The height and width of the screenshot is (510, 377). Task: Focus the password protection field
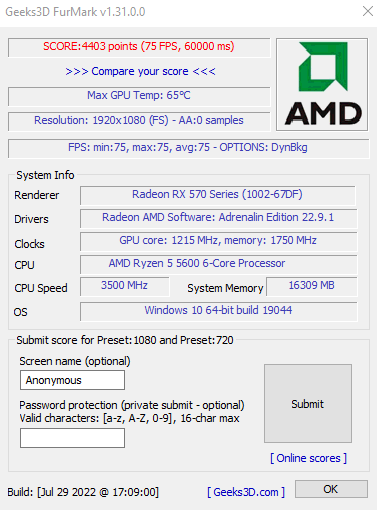click(x=72, y=438)
